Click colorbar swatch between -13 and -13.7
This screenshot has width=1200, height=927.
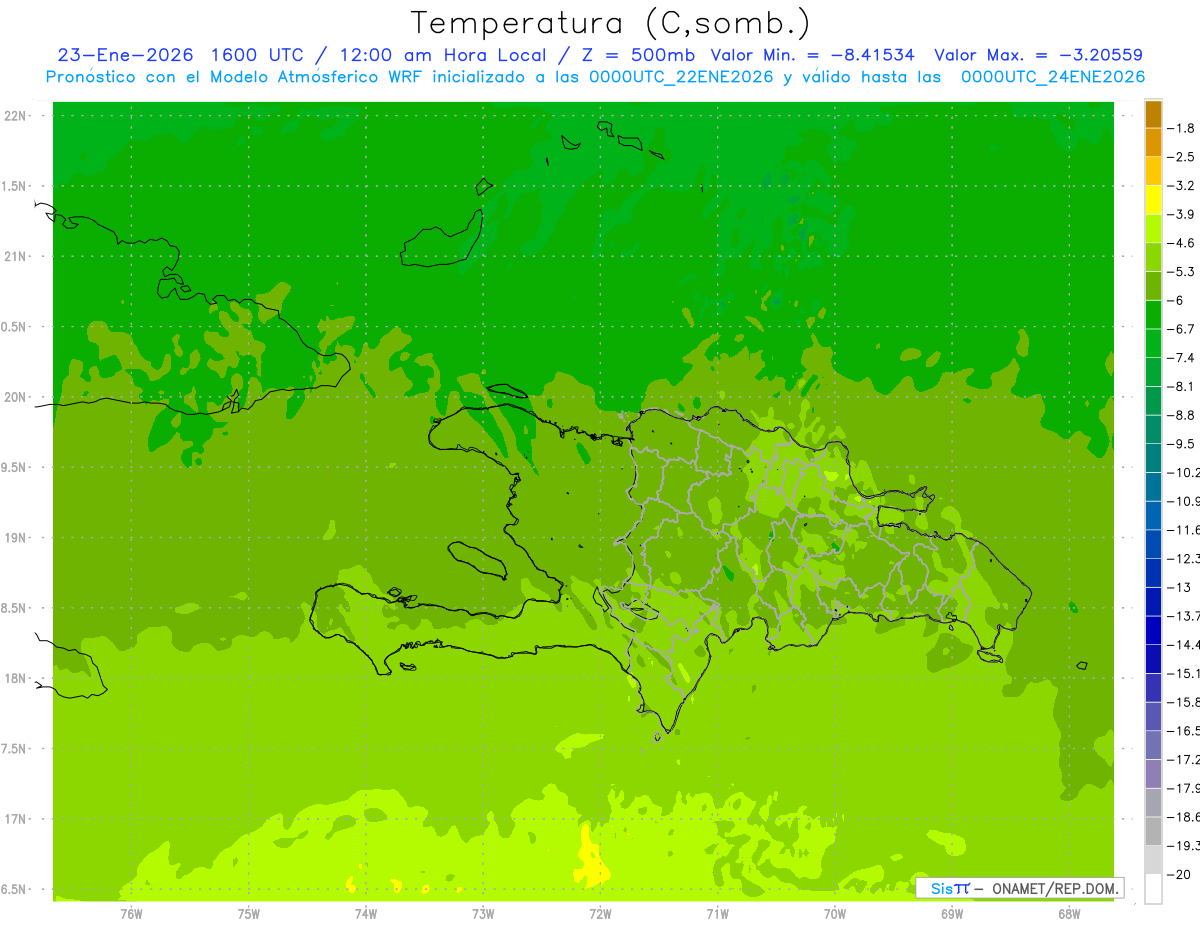(1153, 602)
